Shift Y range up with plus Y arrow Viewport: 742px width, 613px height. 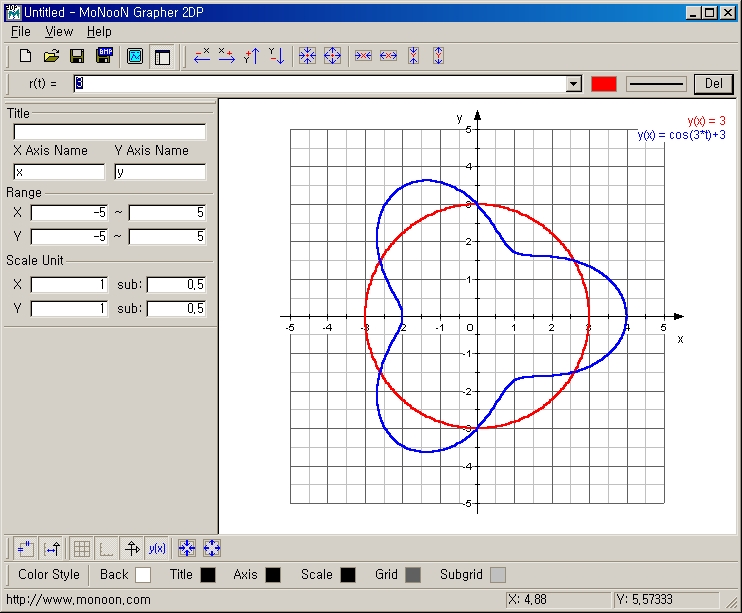pos(252,56)
